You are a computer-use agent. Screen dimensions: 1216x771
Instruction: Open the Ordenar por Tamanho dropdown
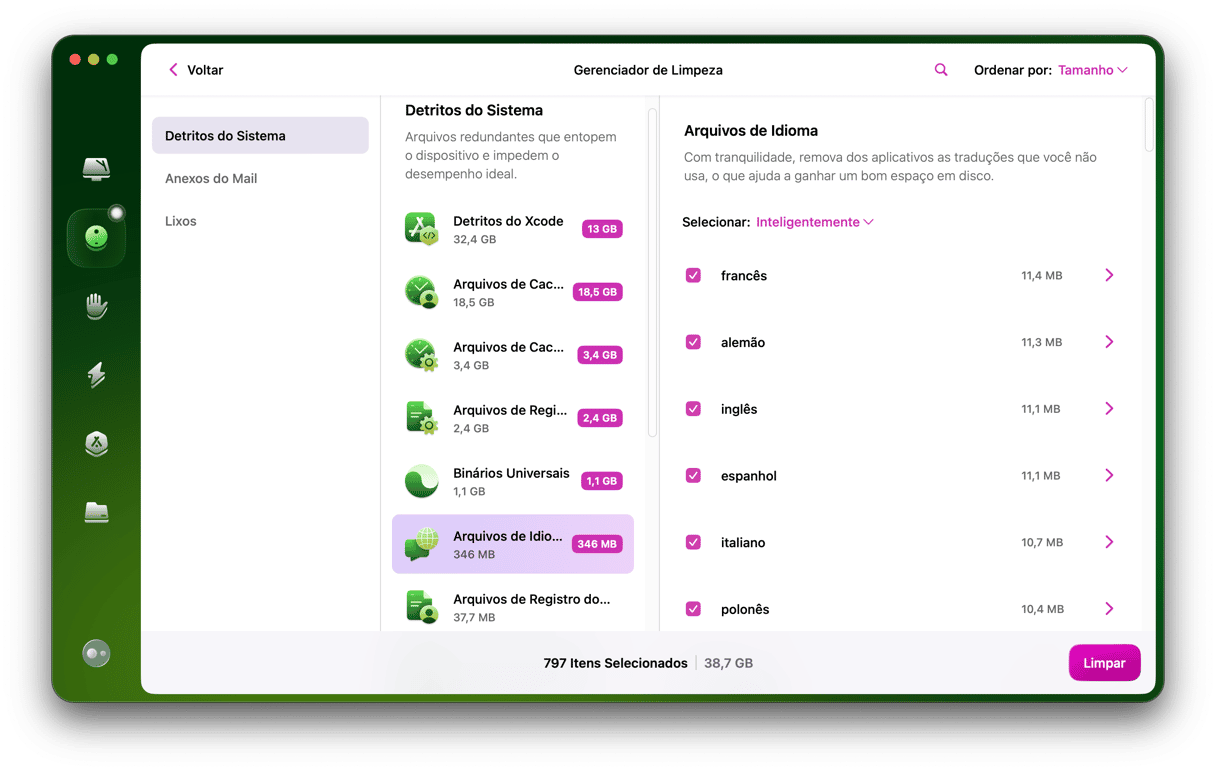pyautogui.click(x=1093, y=70)
